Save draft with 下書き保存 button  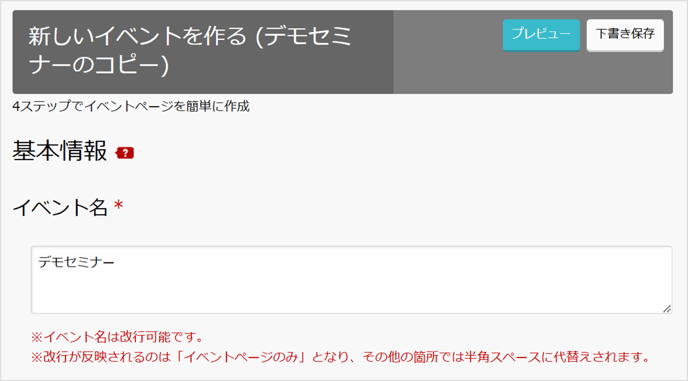[x=625, y=35]
